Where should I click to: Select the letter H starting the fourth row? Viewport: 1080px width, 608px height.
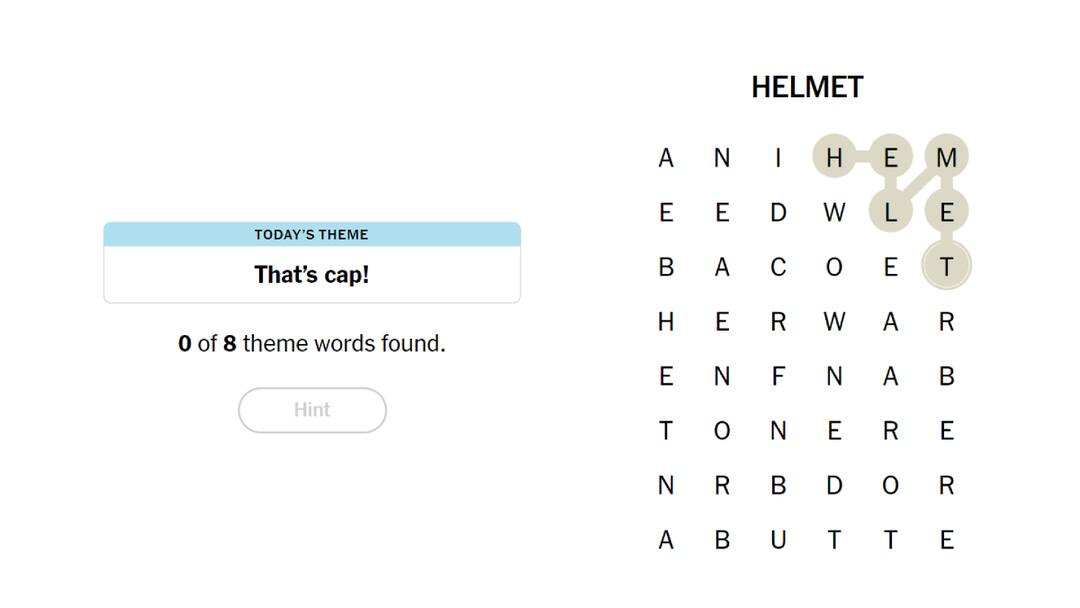(664, 321)
